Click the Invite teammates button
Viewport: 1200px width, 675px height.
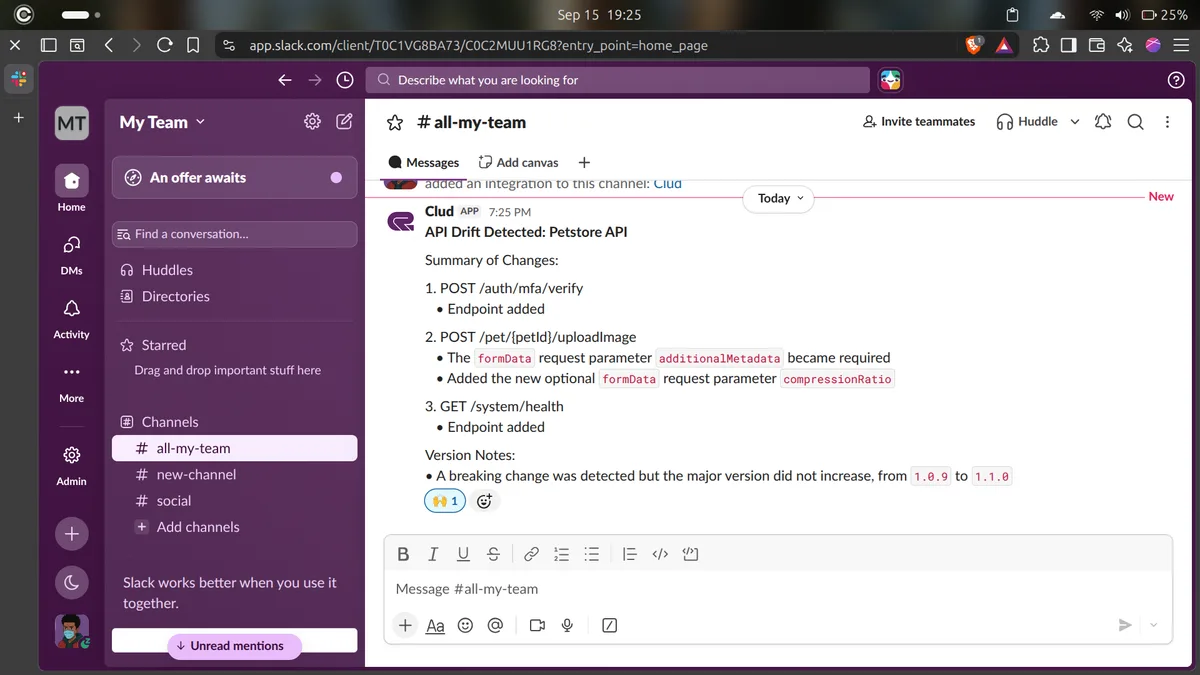(x=918, y=122)
